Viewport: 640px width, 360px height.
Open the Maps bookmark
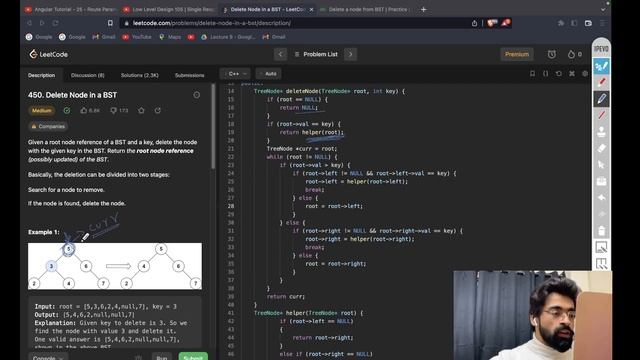[x=170, y=37]
